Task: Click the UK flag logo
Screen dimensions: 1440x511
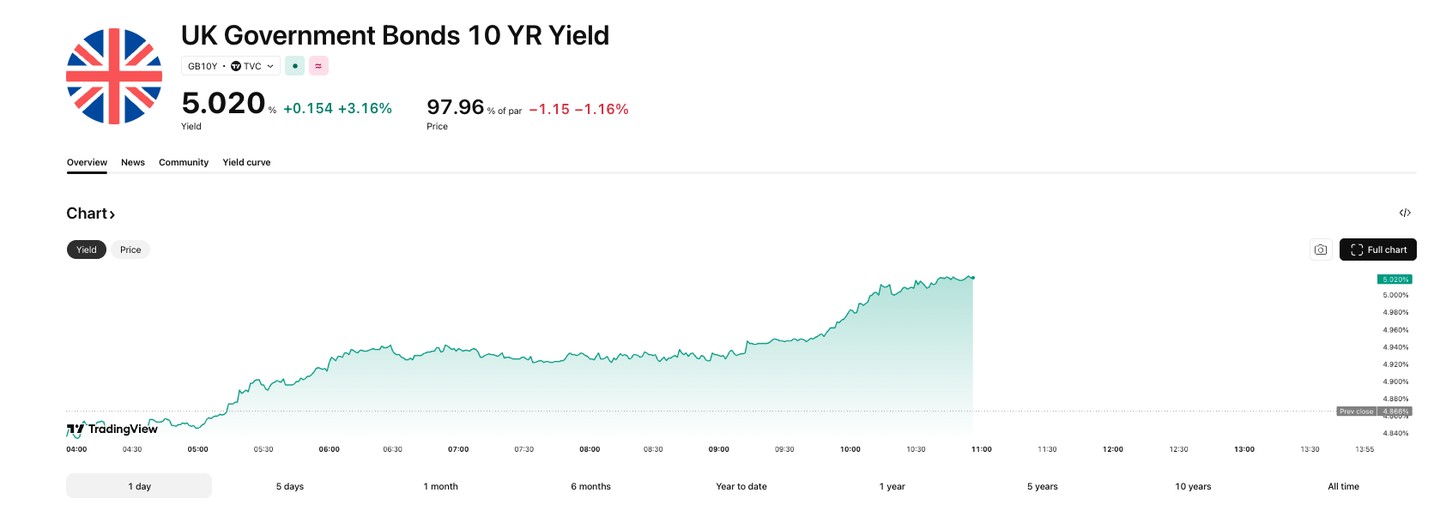Action: (114, 77)
